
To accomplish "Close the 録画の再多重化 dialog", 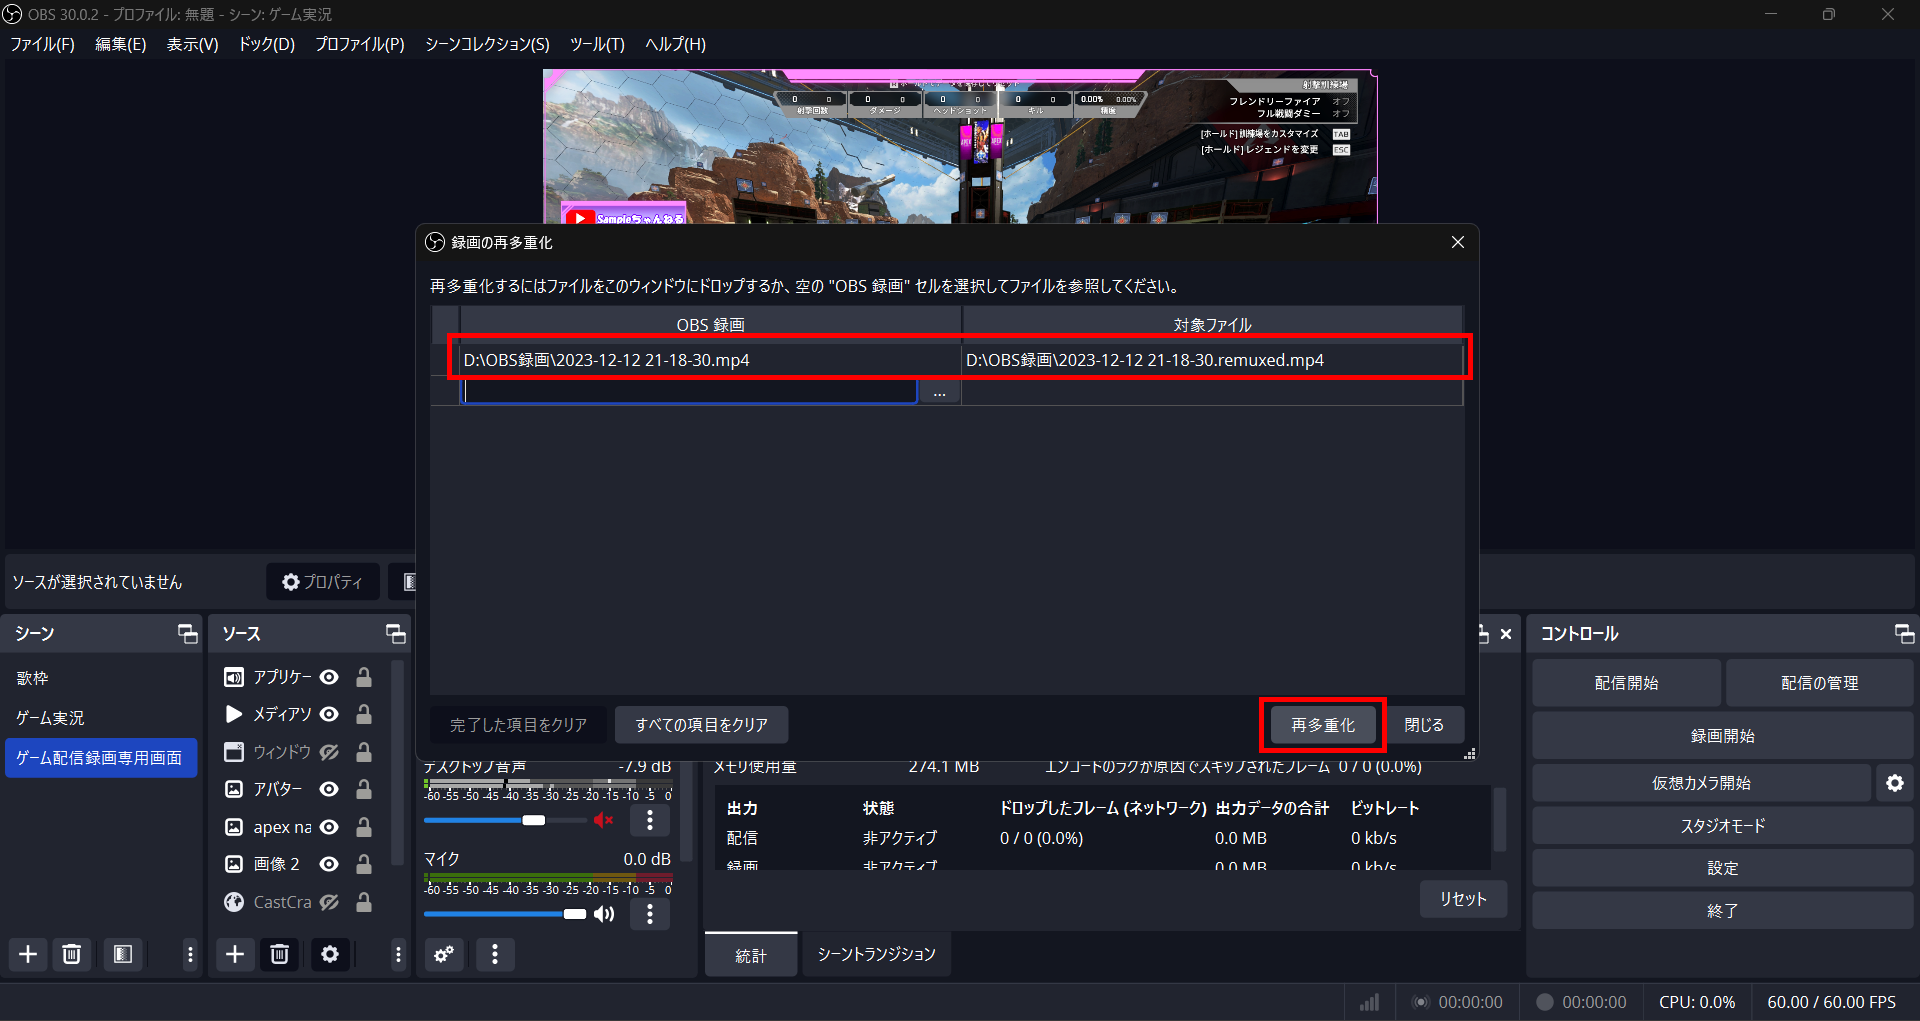I will coord(1457,242).
